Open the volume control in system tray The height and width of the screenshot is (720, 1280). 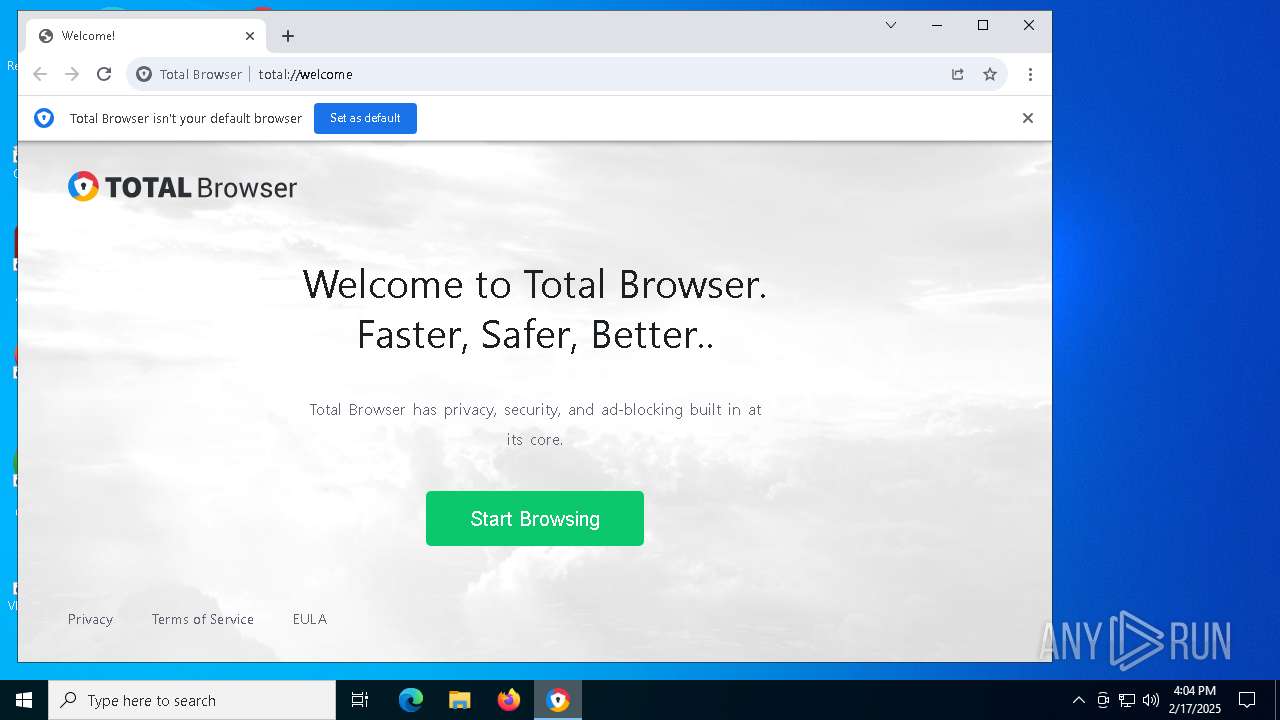pos(1151,700)
